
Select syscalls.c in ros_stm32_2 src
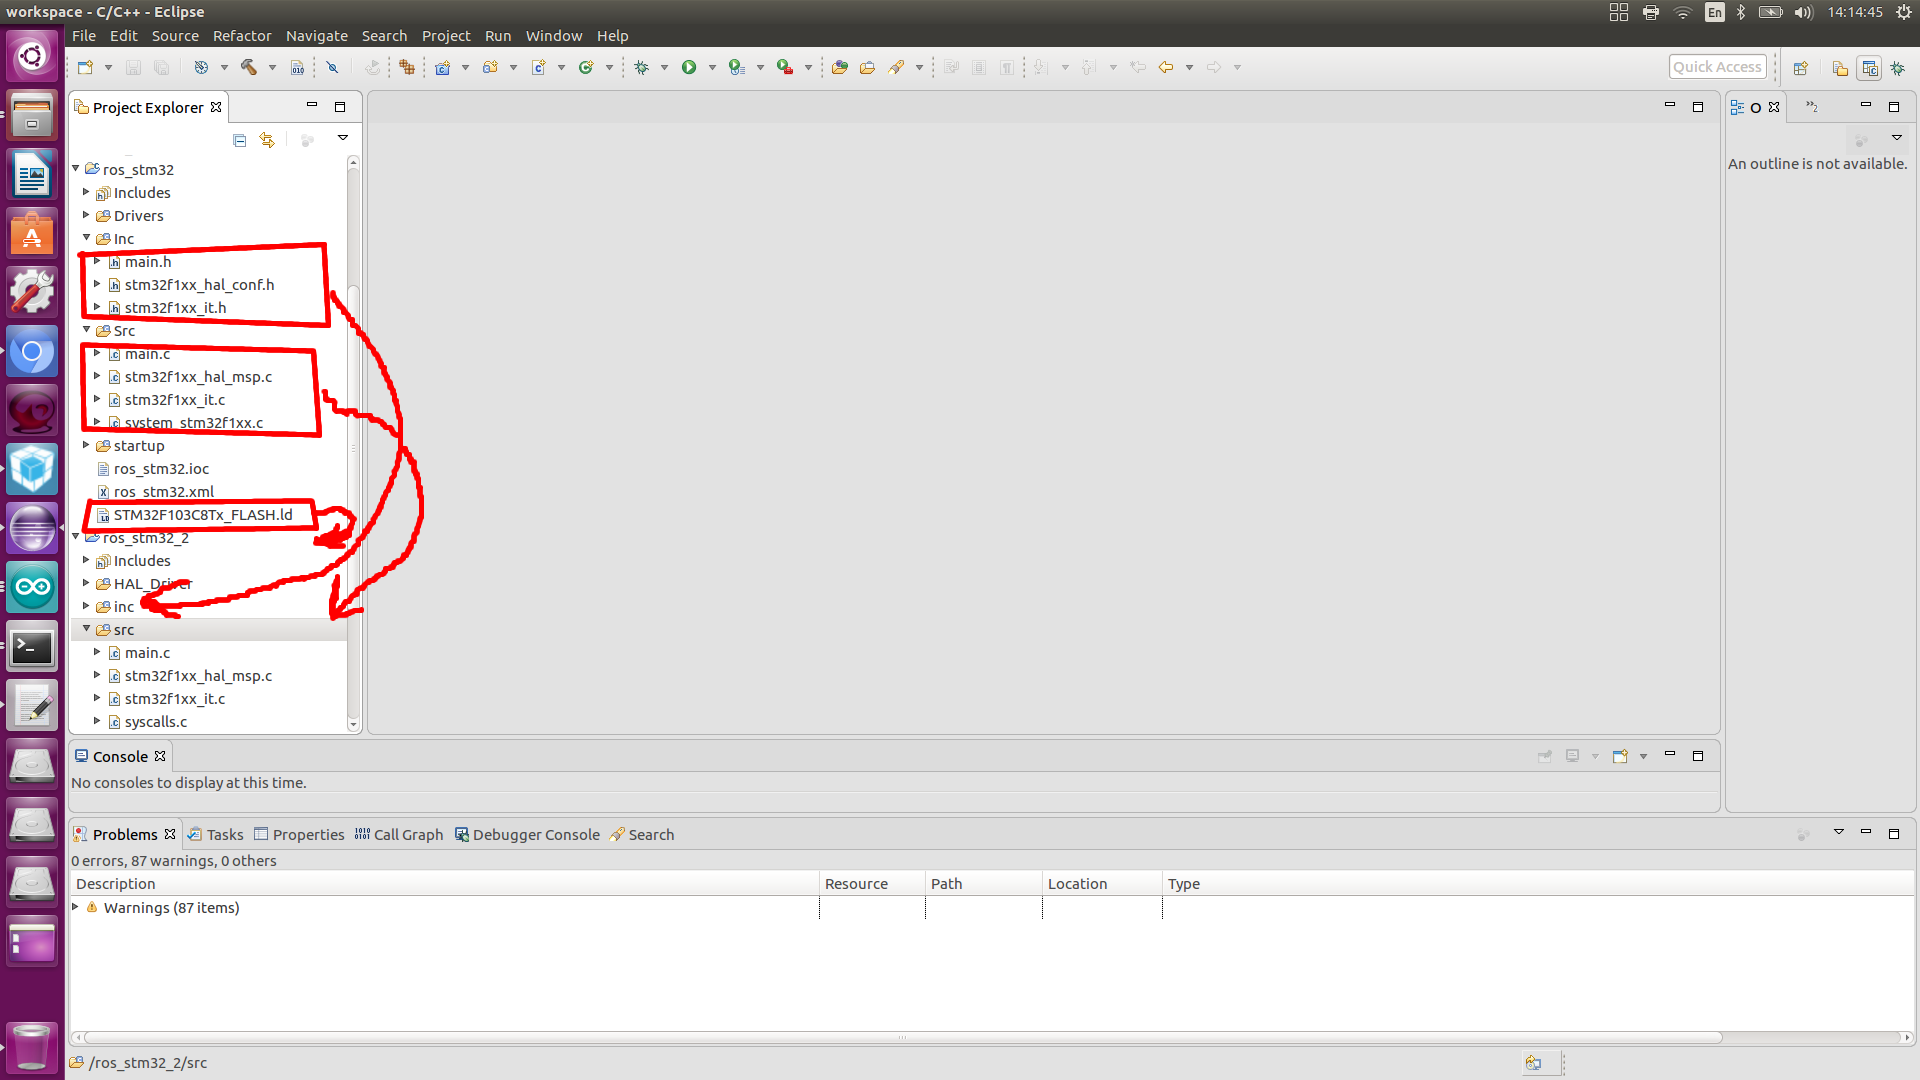155,721
